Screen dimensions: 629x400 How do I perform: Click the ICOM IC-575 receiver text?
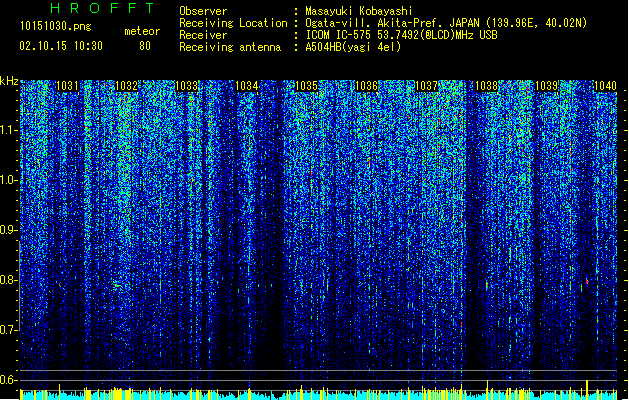pyautogui.click(x=402, y=35)
